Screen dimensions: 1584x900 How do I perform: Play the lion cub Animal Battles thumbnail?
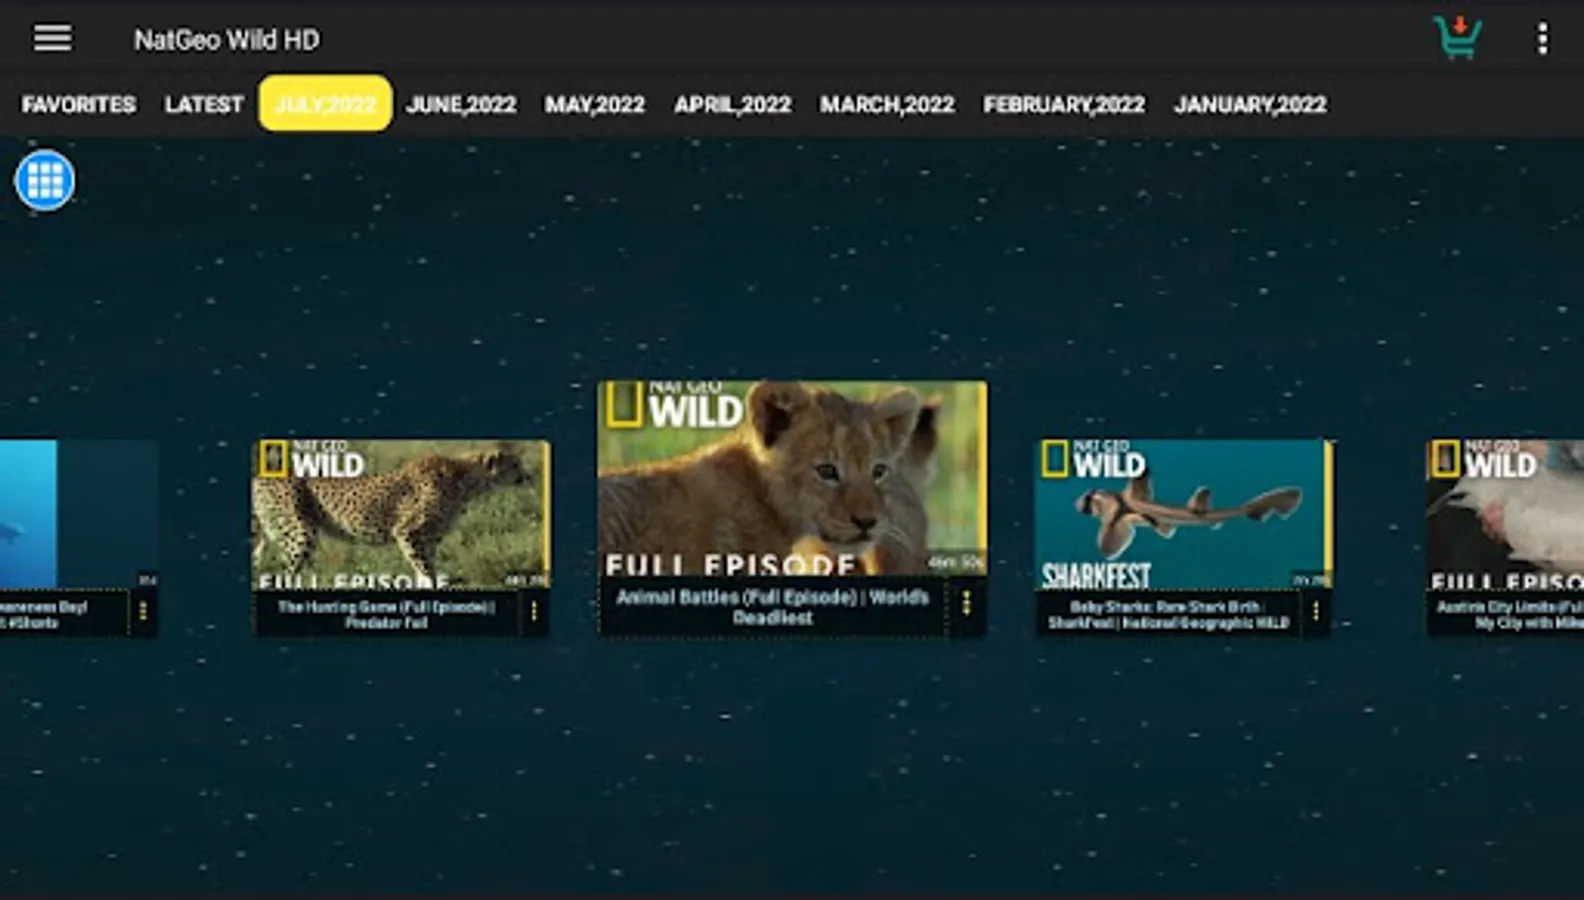click(x=792, y=478)
